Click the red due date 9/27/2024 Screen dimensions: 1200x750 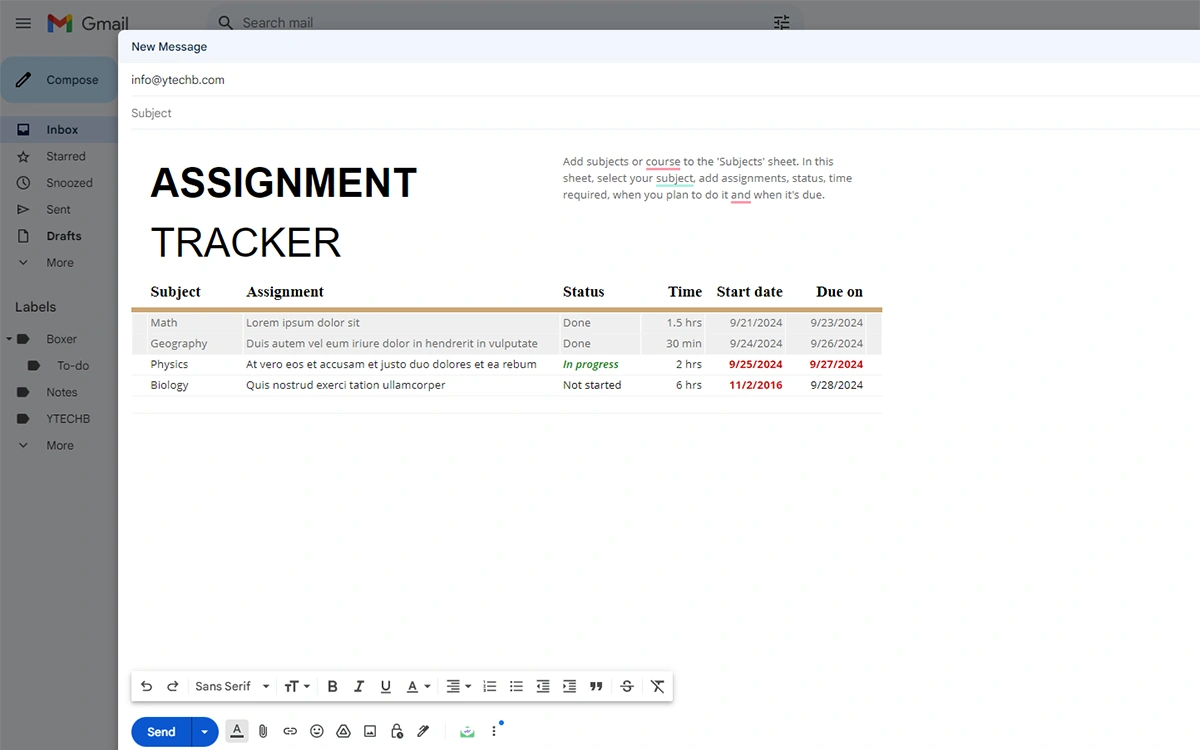pyautogui.click(x=836, y=365)
